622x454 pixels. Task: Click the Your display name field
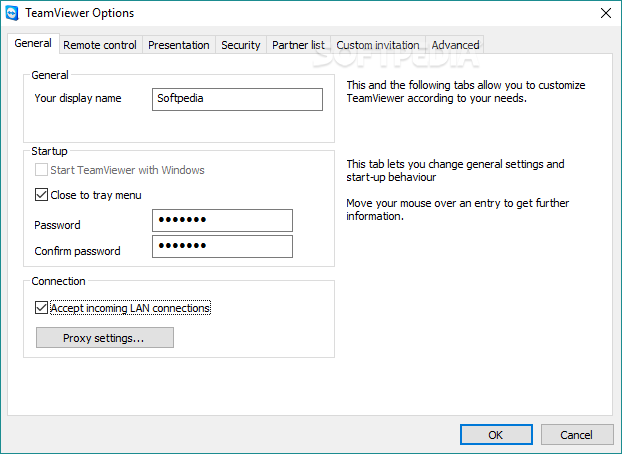click(x=237, y=99)
